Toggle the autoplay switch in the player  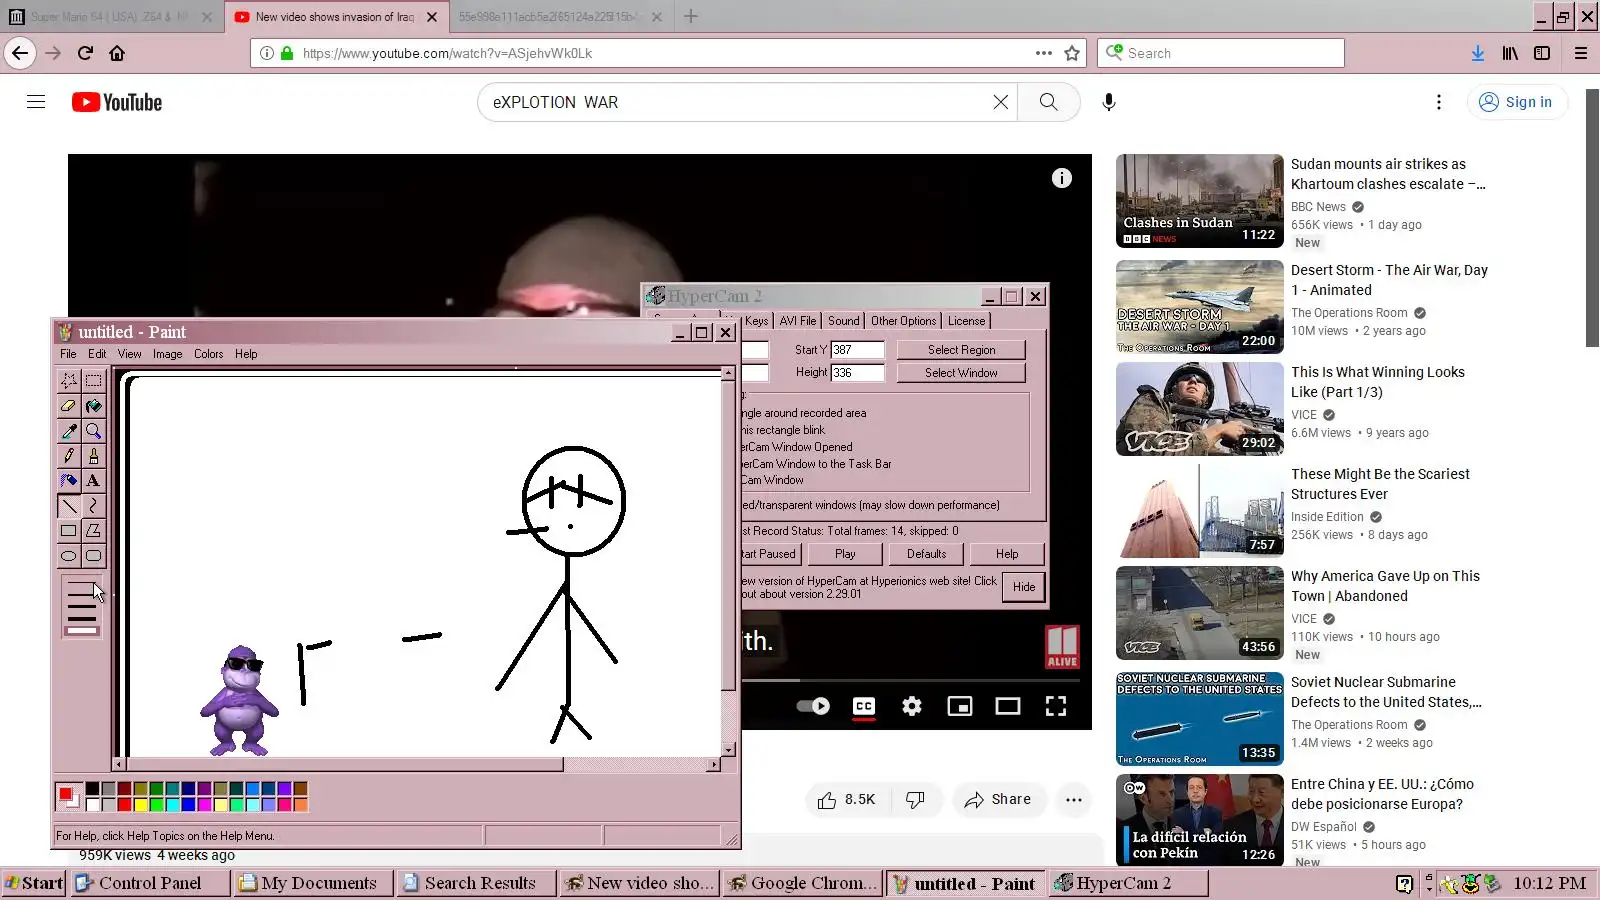point(812,706)
